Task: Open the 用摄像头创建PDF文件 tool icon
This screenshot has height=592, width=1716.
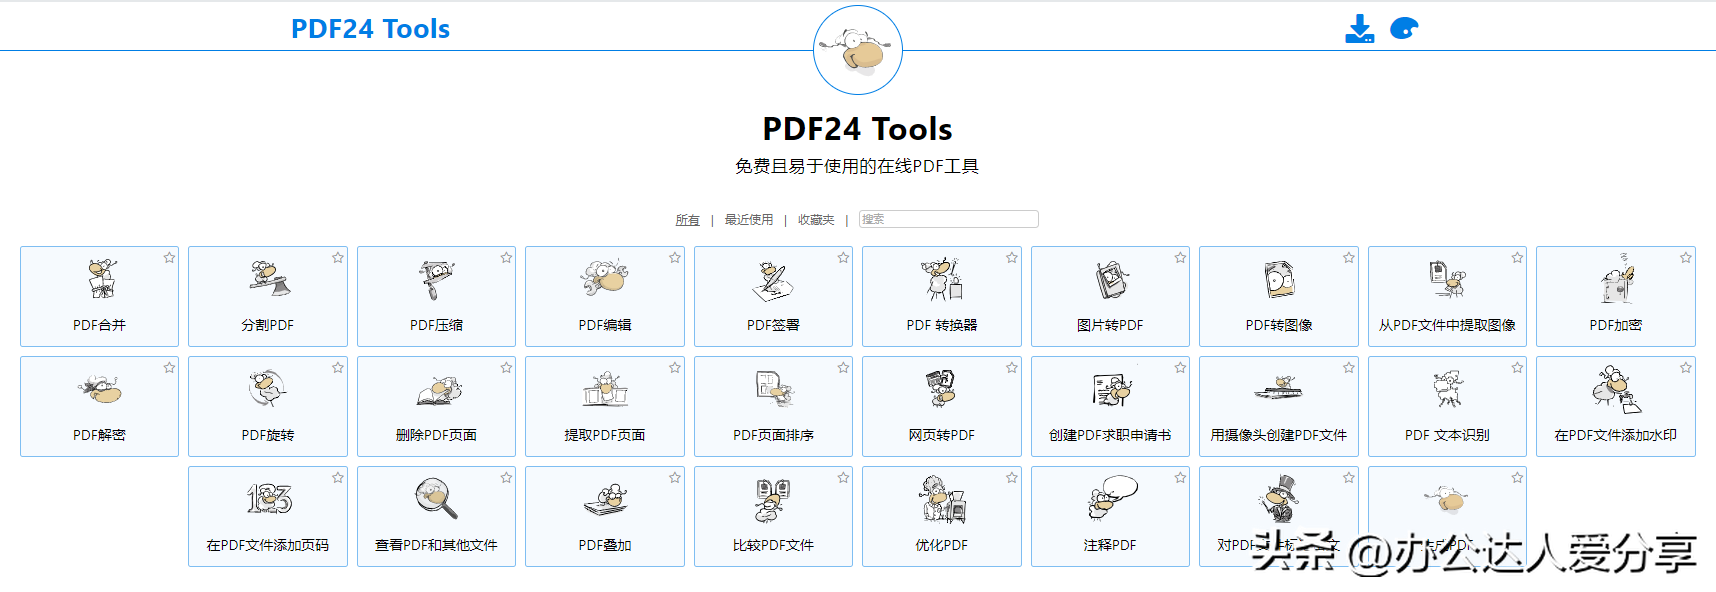Action: point(1279,389)
